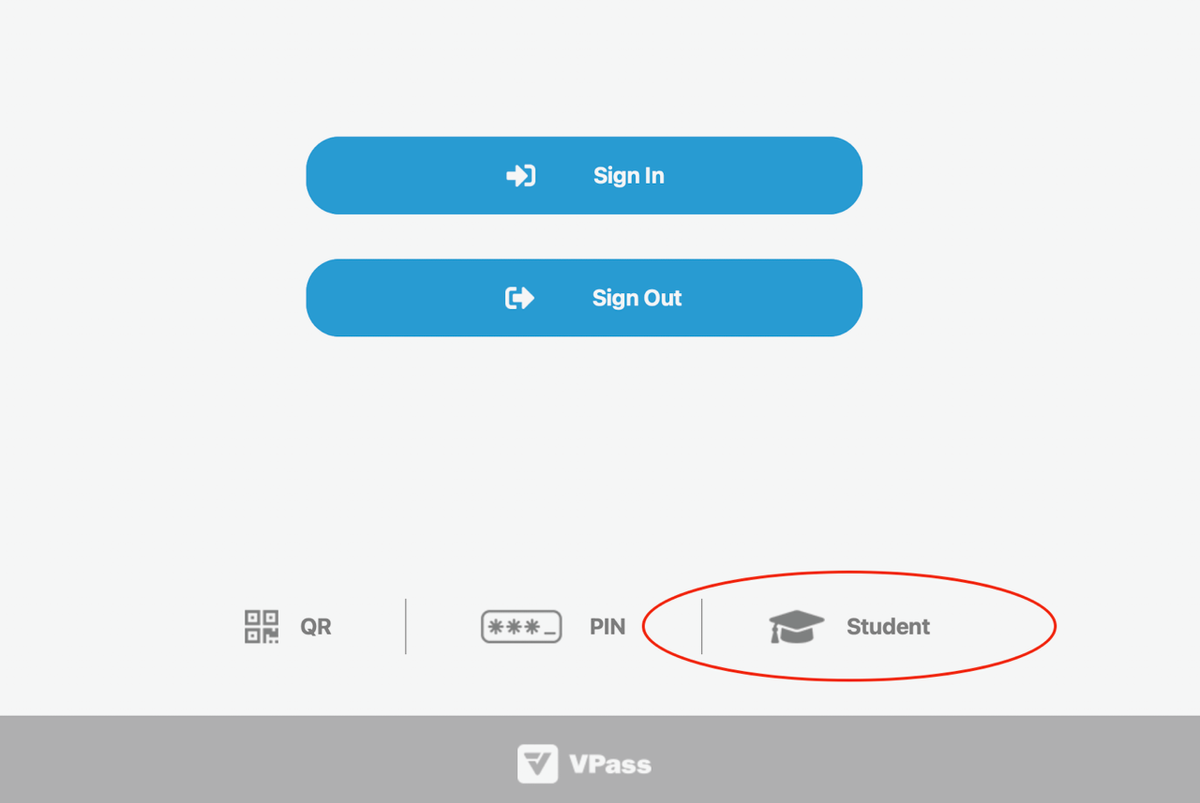Click the VPass brand name text
Viewport: 1200px width, 803px height.
click(609, 766)
